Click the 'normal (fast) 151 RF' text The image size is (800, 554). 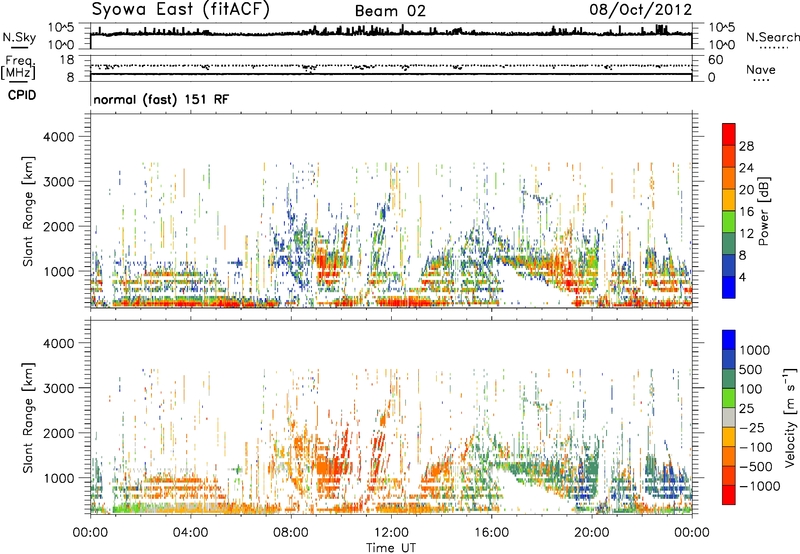(161, 99)
